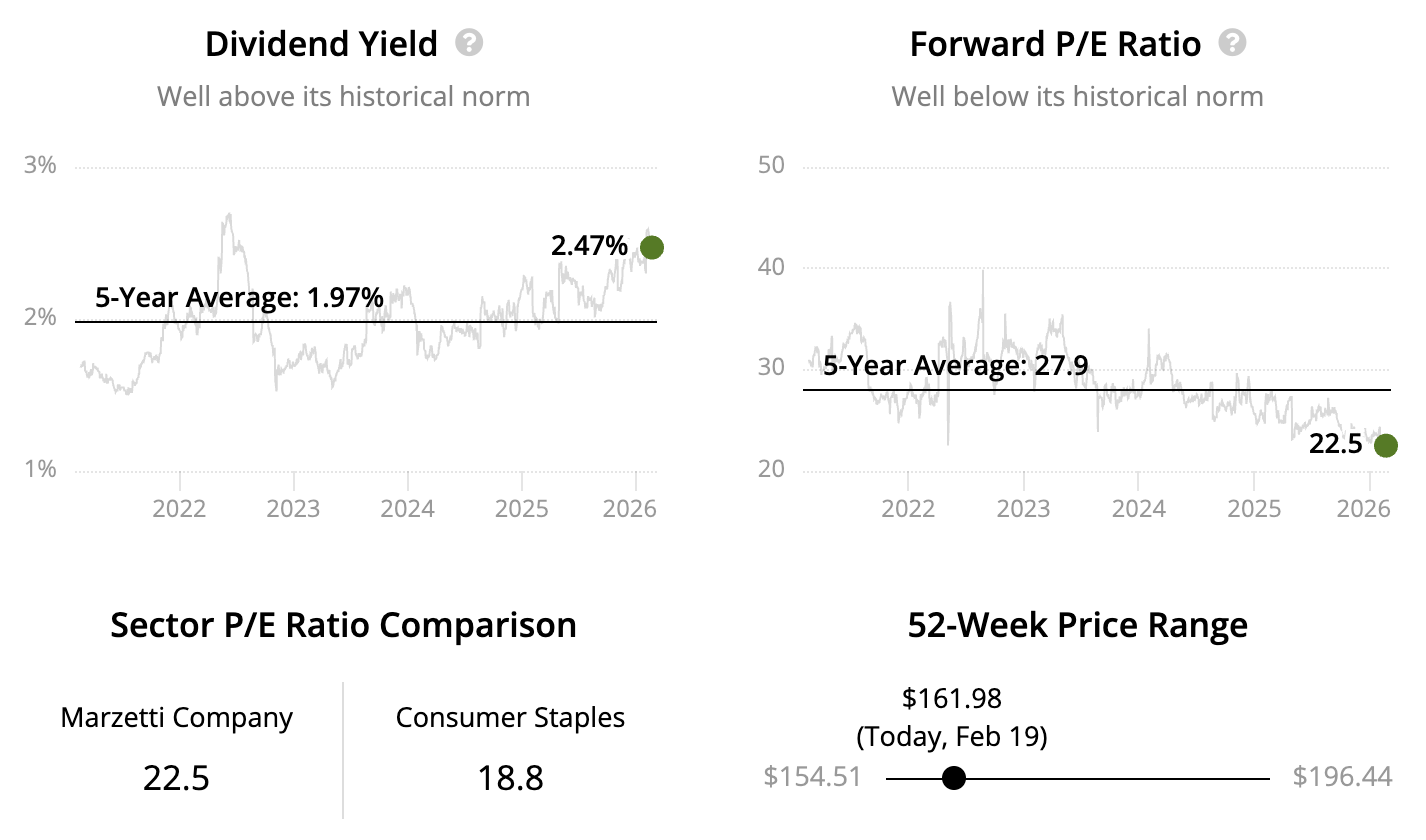Click the green 2.47% dividend yield marker
Viewport: 1426px width, 840px height.
click(x=651, y=247)
